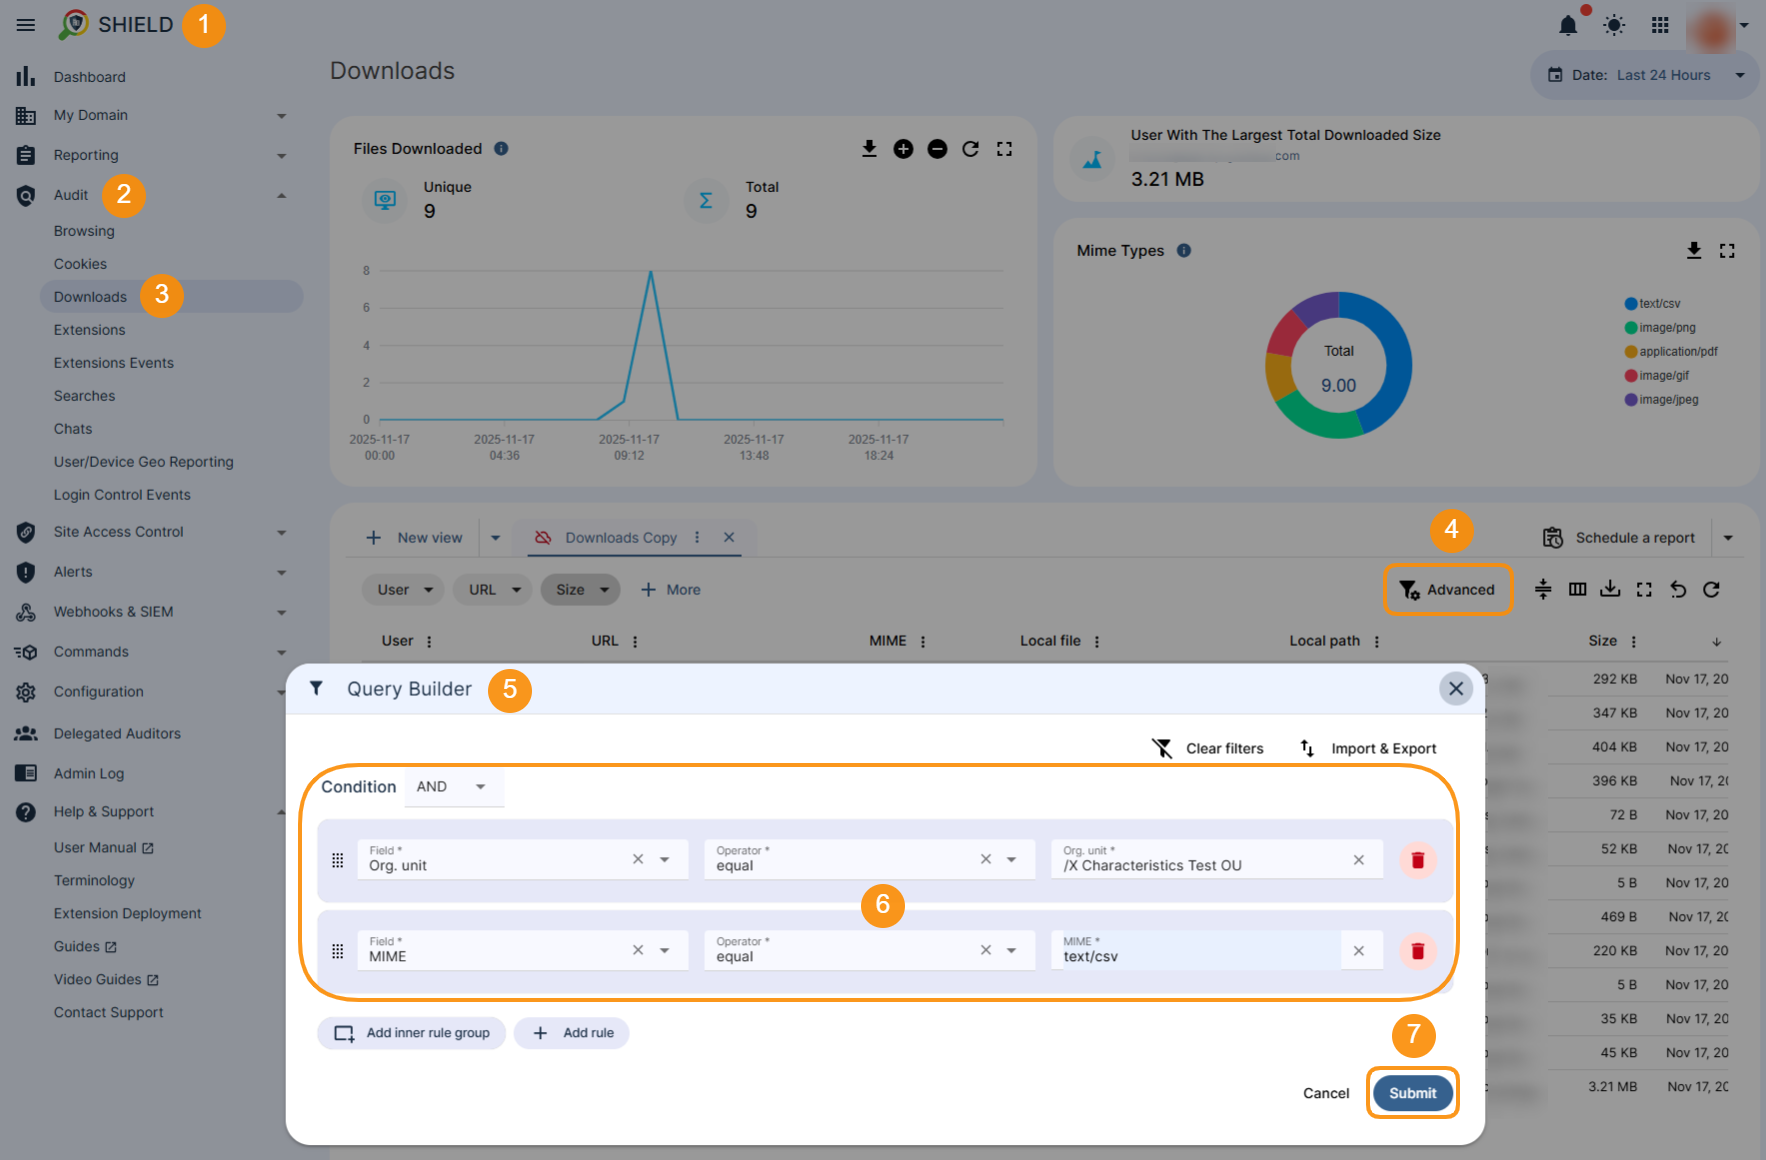Clear filters in the Query Builder
1766x1160 pixels.
click(x=1207, y=748)
